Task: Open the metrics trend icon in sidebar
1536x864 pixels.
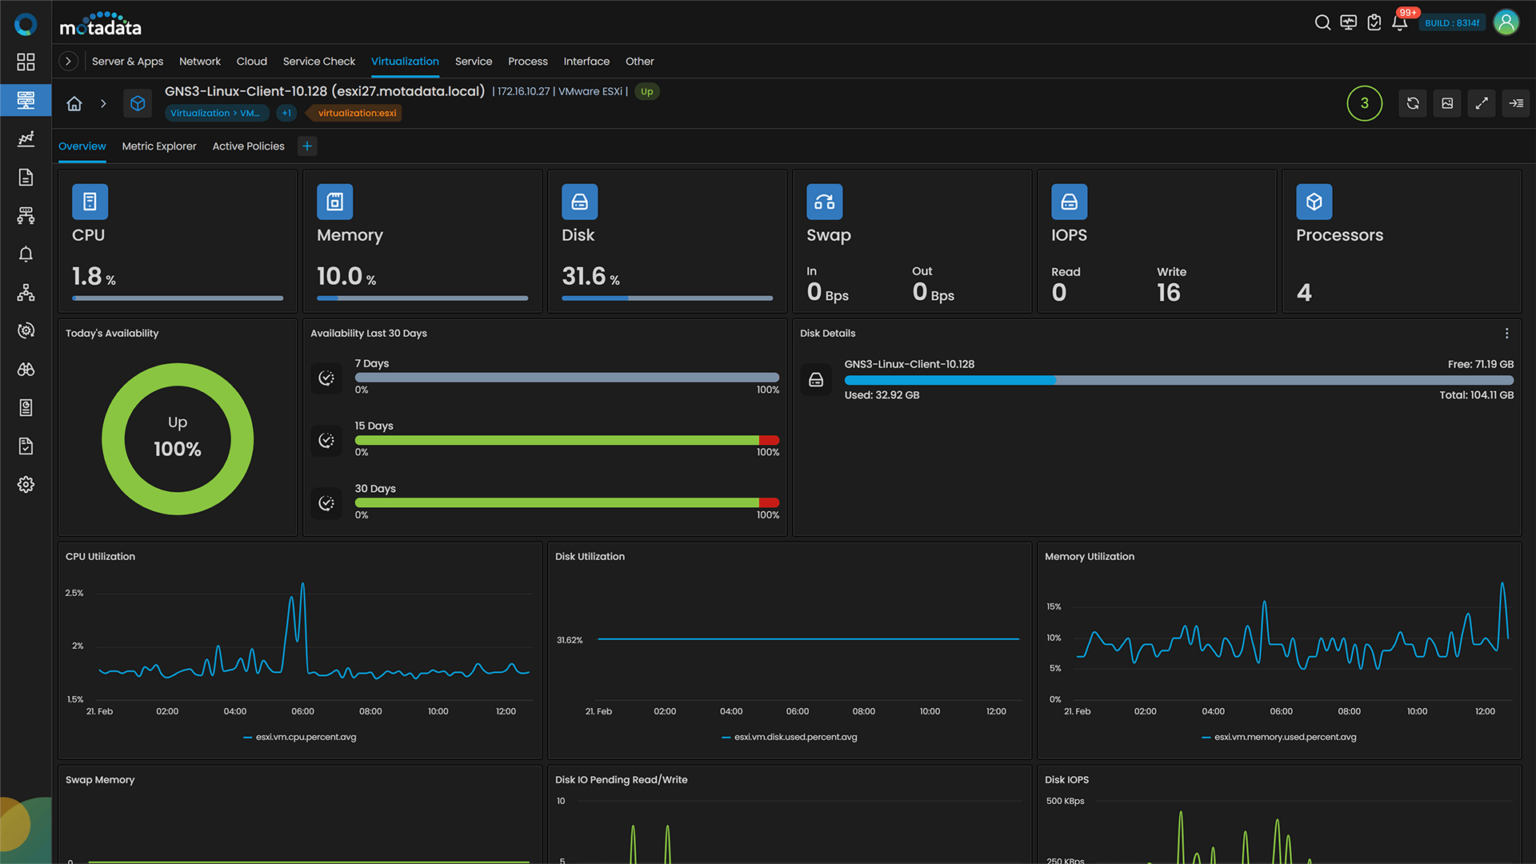Action: 26,138
